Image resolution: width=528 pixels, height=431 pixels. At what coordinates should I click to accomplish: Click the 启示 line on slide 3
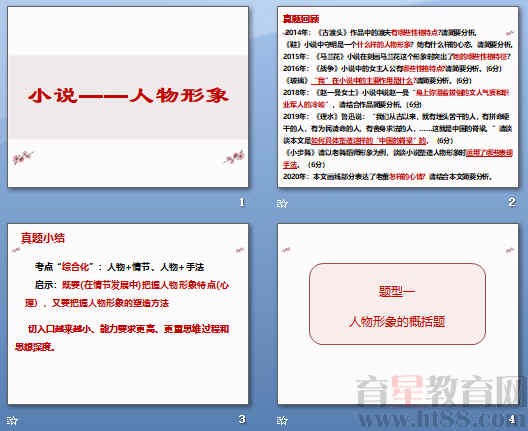[x=132, y=285]
